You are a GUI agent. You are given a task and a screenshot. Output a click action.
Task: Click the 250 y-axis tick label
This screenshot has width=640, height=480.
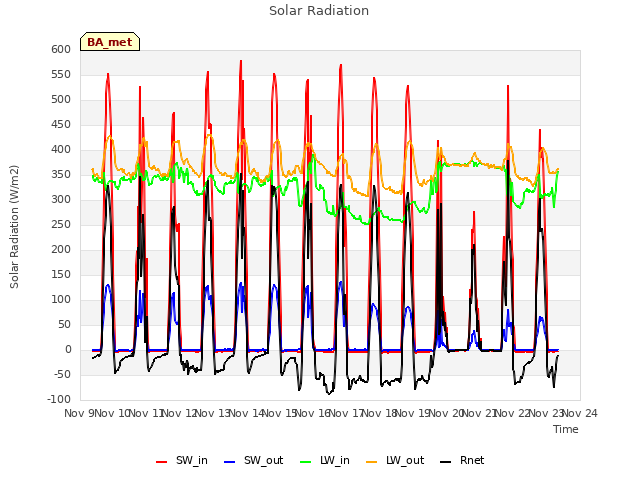(61, 224)
